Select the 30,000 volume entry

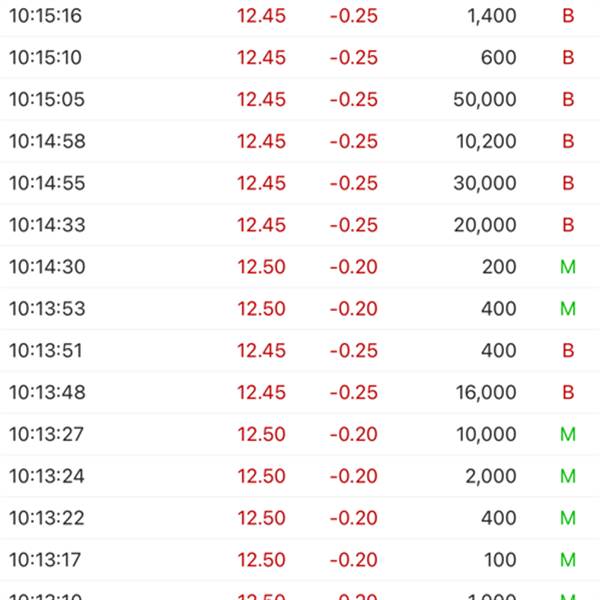485,183
